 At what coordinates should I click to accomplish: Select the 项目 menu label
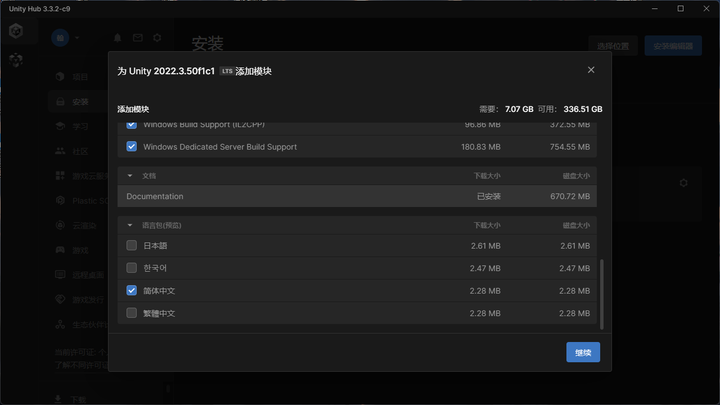[x=80, y=77]
